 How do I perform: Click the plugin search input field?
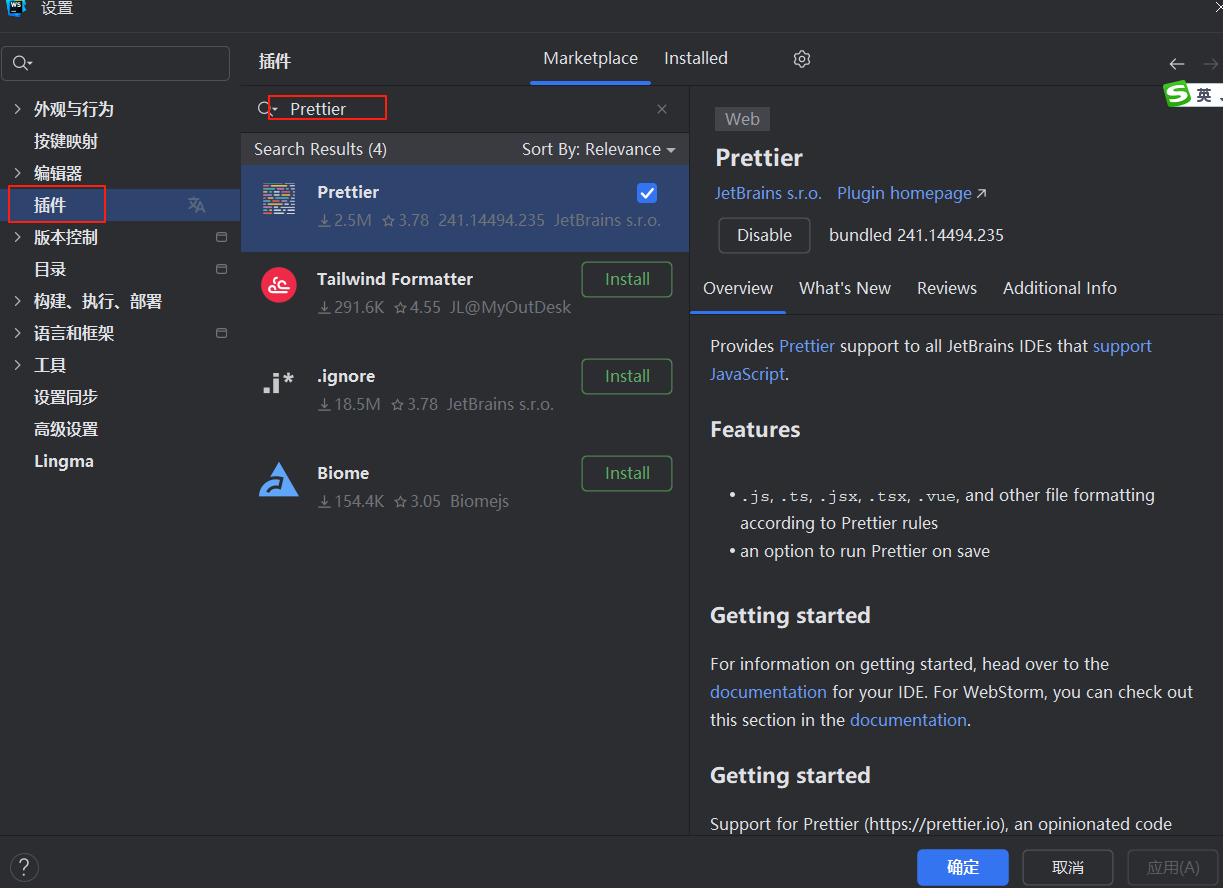(460, 109)
